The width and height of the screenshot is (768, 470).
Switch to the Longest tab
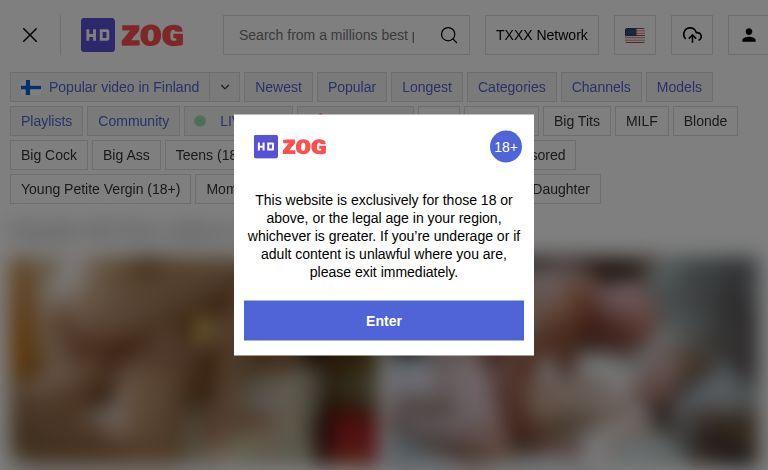427,87
